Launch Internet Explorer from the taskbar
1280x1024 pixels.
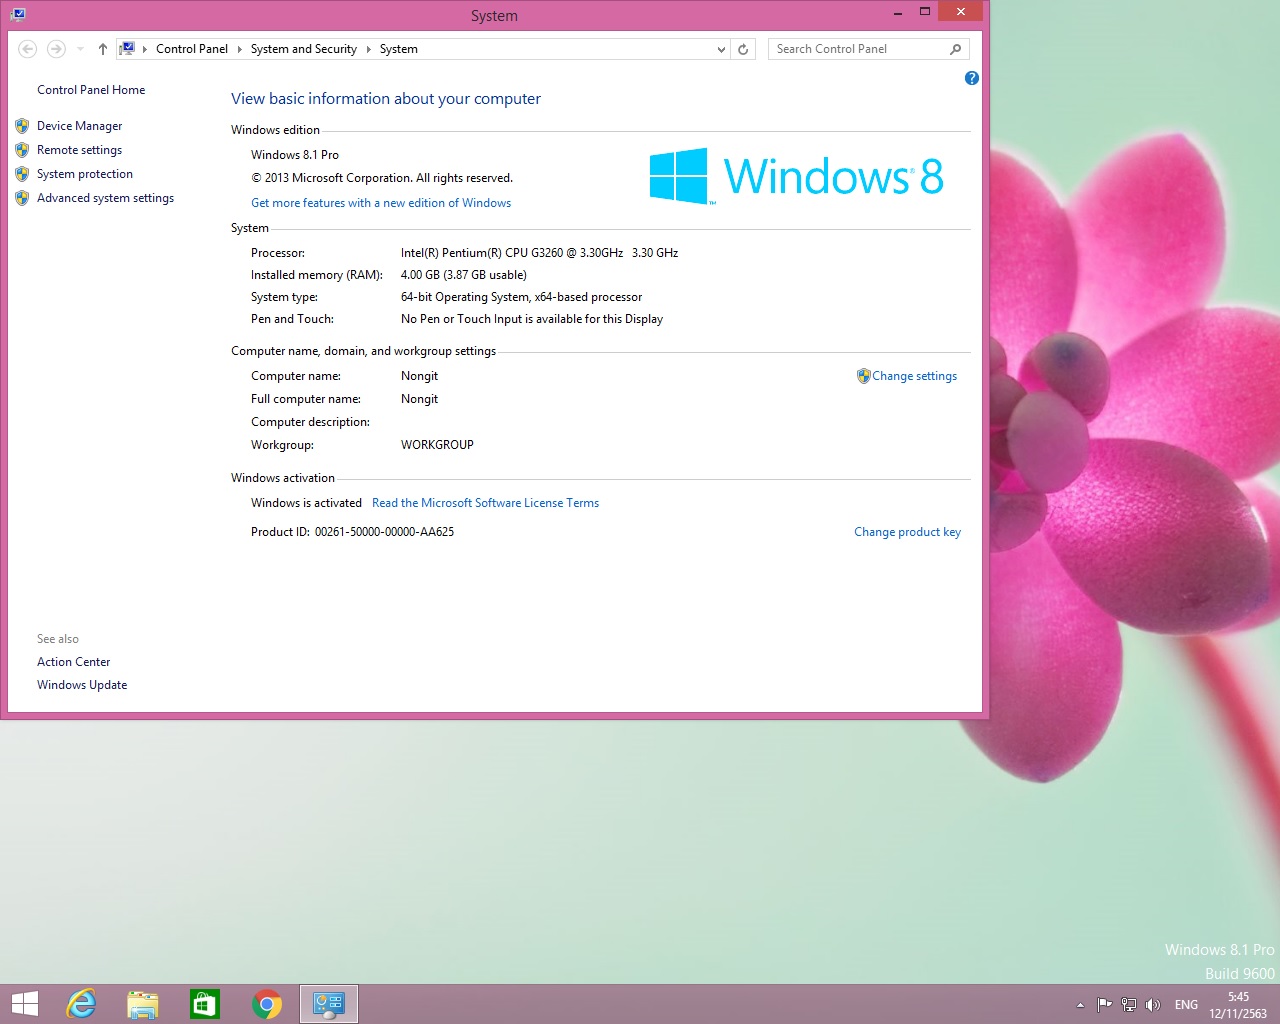[80, 1004]
